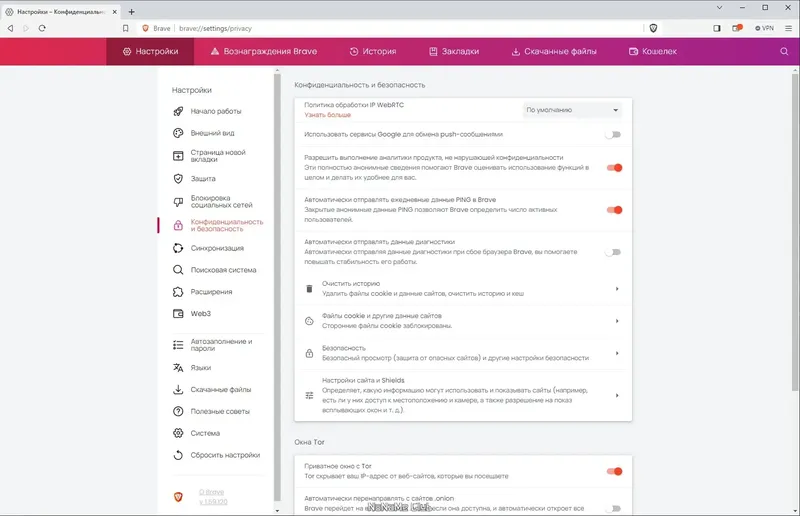The width and height of the screenshot is (800, 516).
Task: Expand Очистить историю row arrow
Action: coord(617,289)
